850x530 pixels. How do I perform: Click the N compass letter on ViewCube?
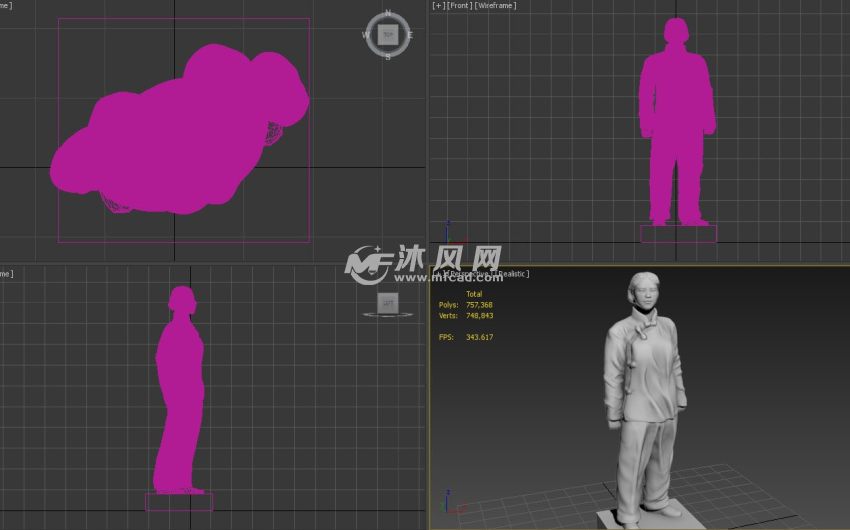(x=388, y=14)
